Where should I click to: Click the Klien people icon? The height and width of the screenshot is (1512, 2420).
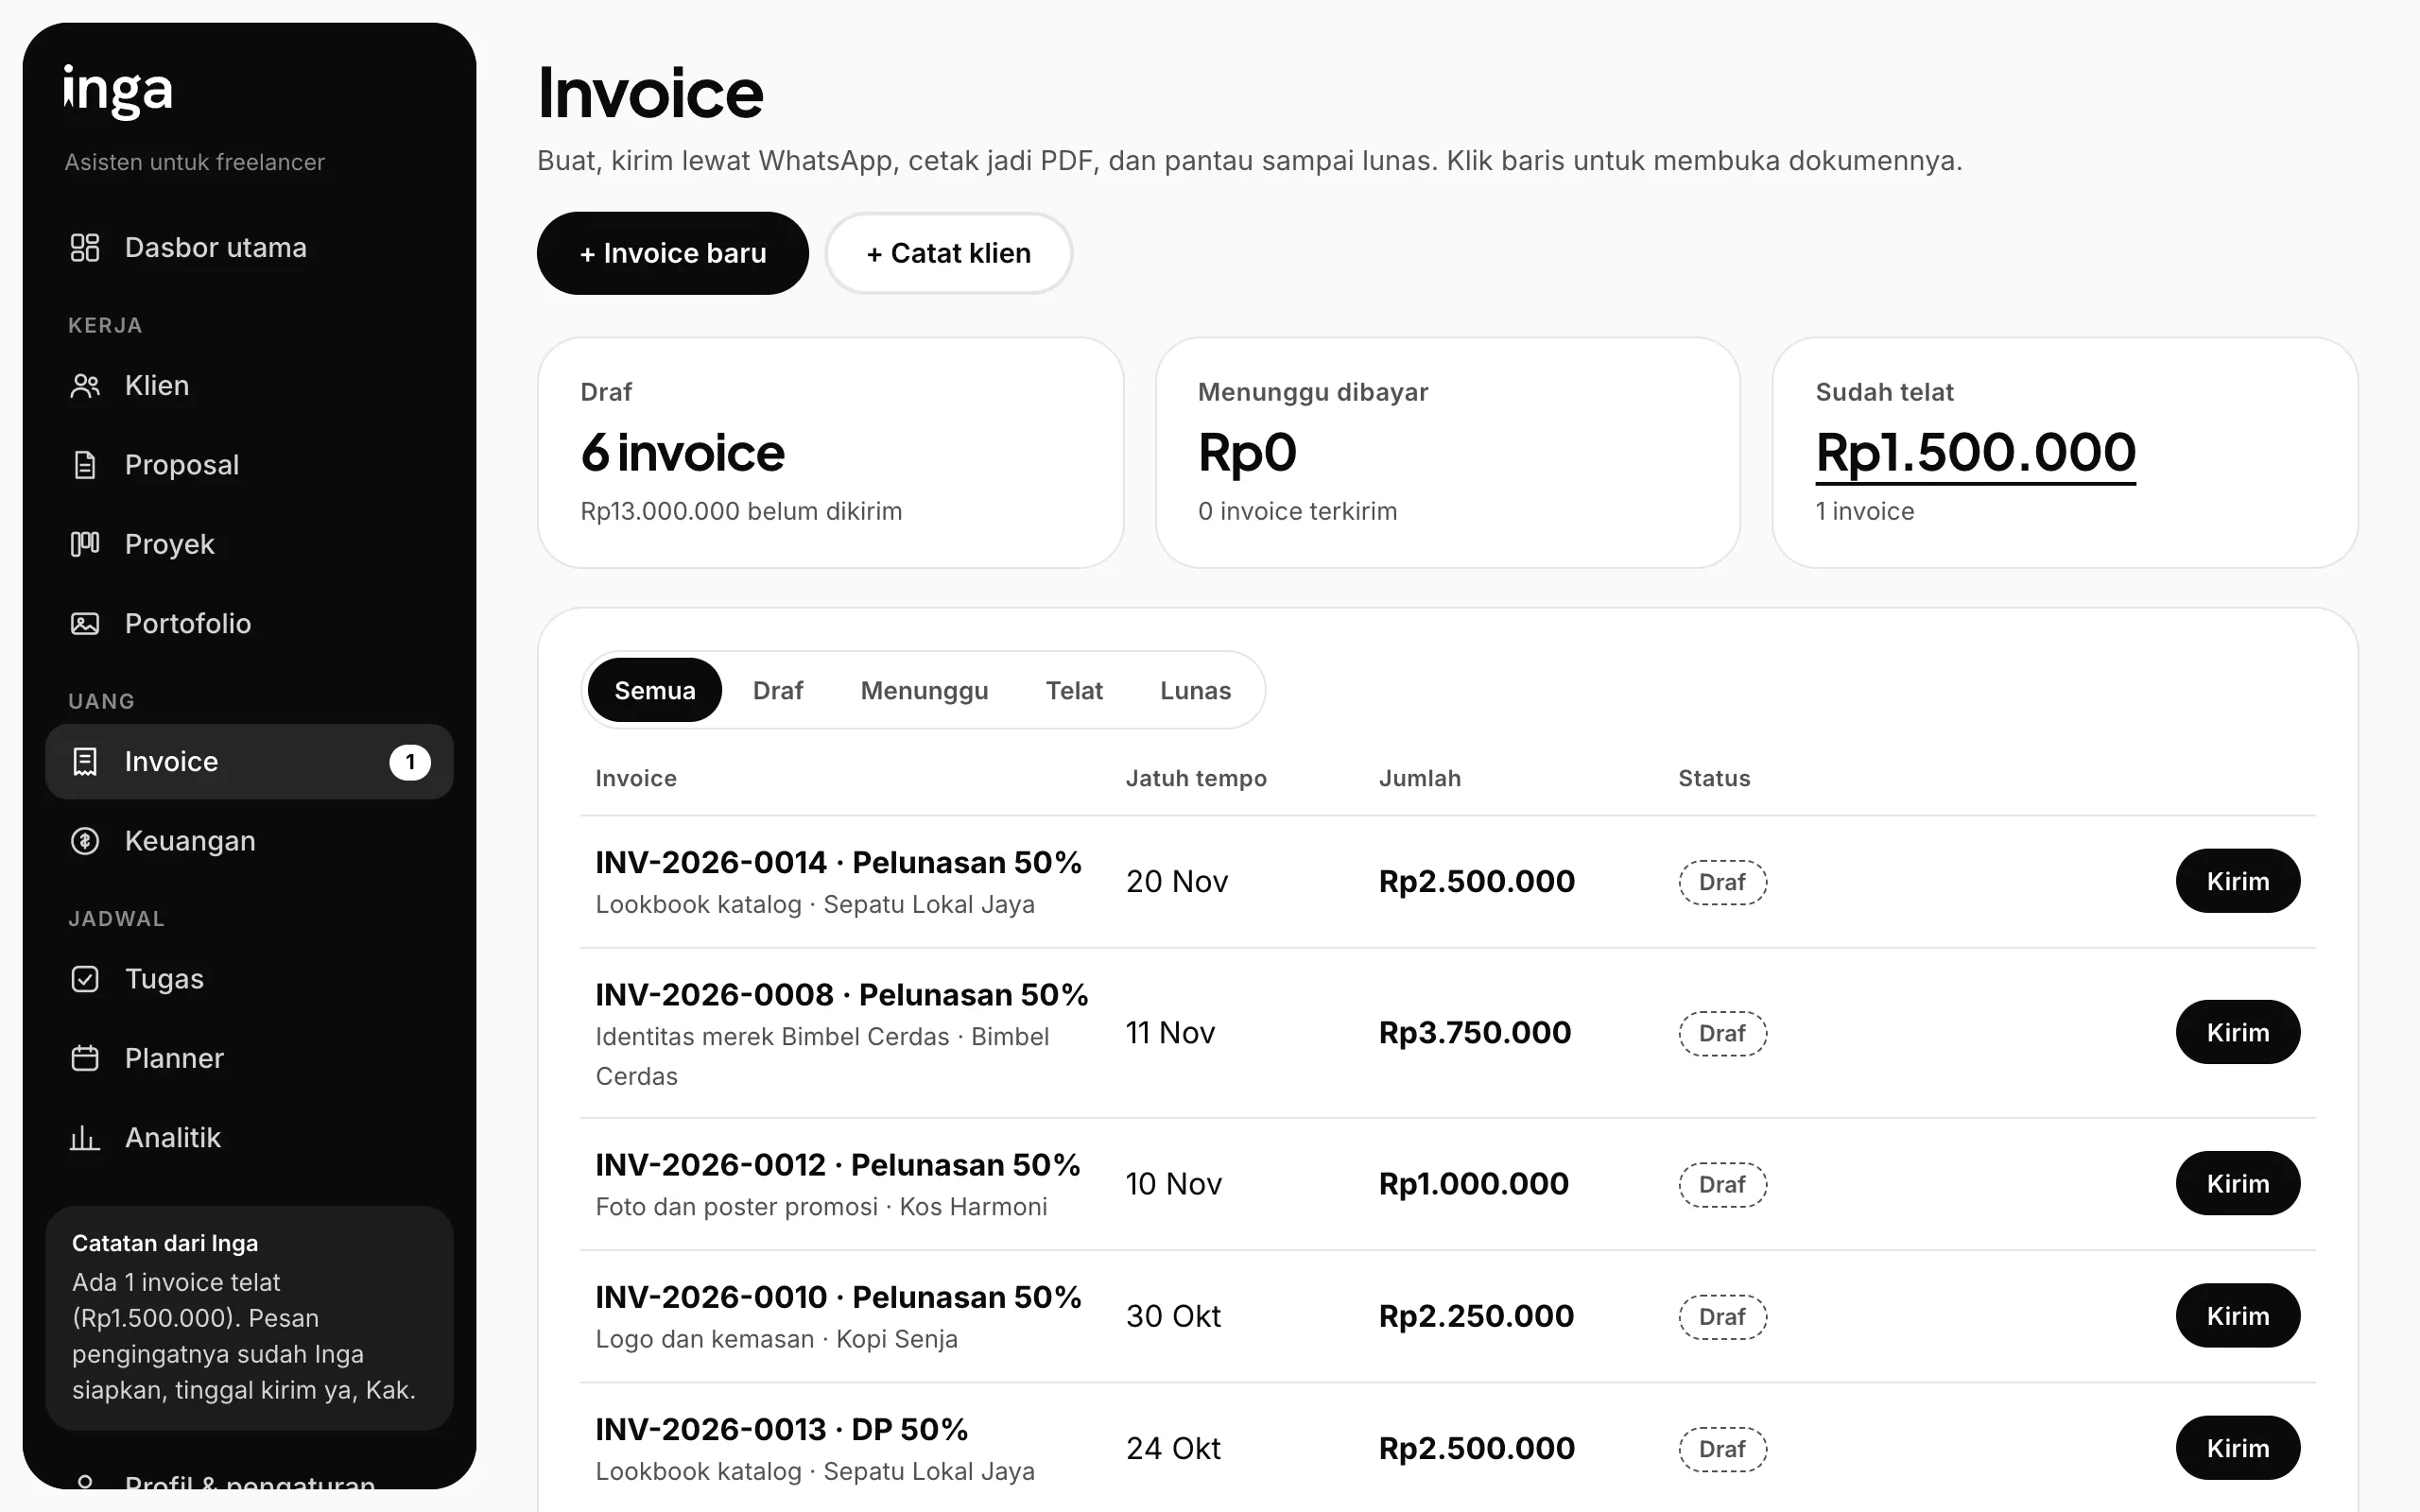pos(85,386)
